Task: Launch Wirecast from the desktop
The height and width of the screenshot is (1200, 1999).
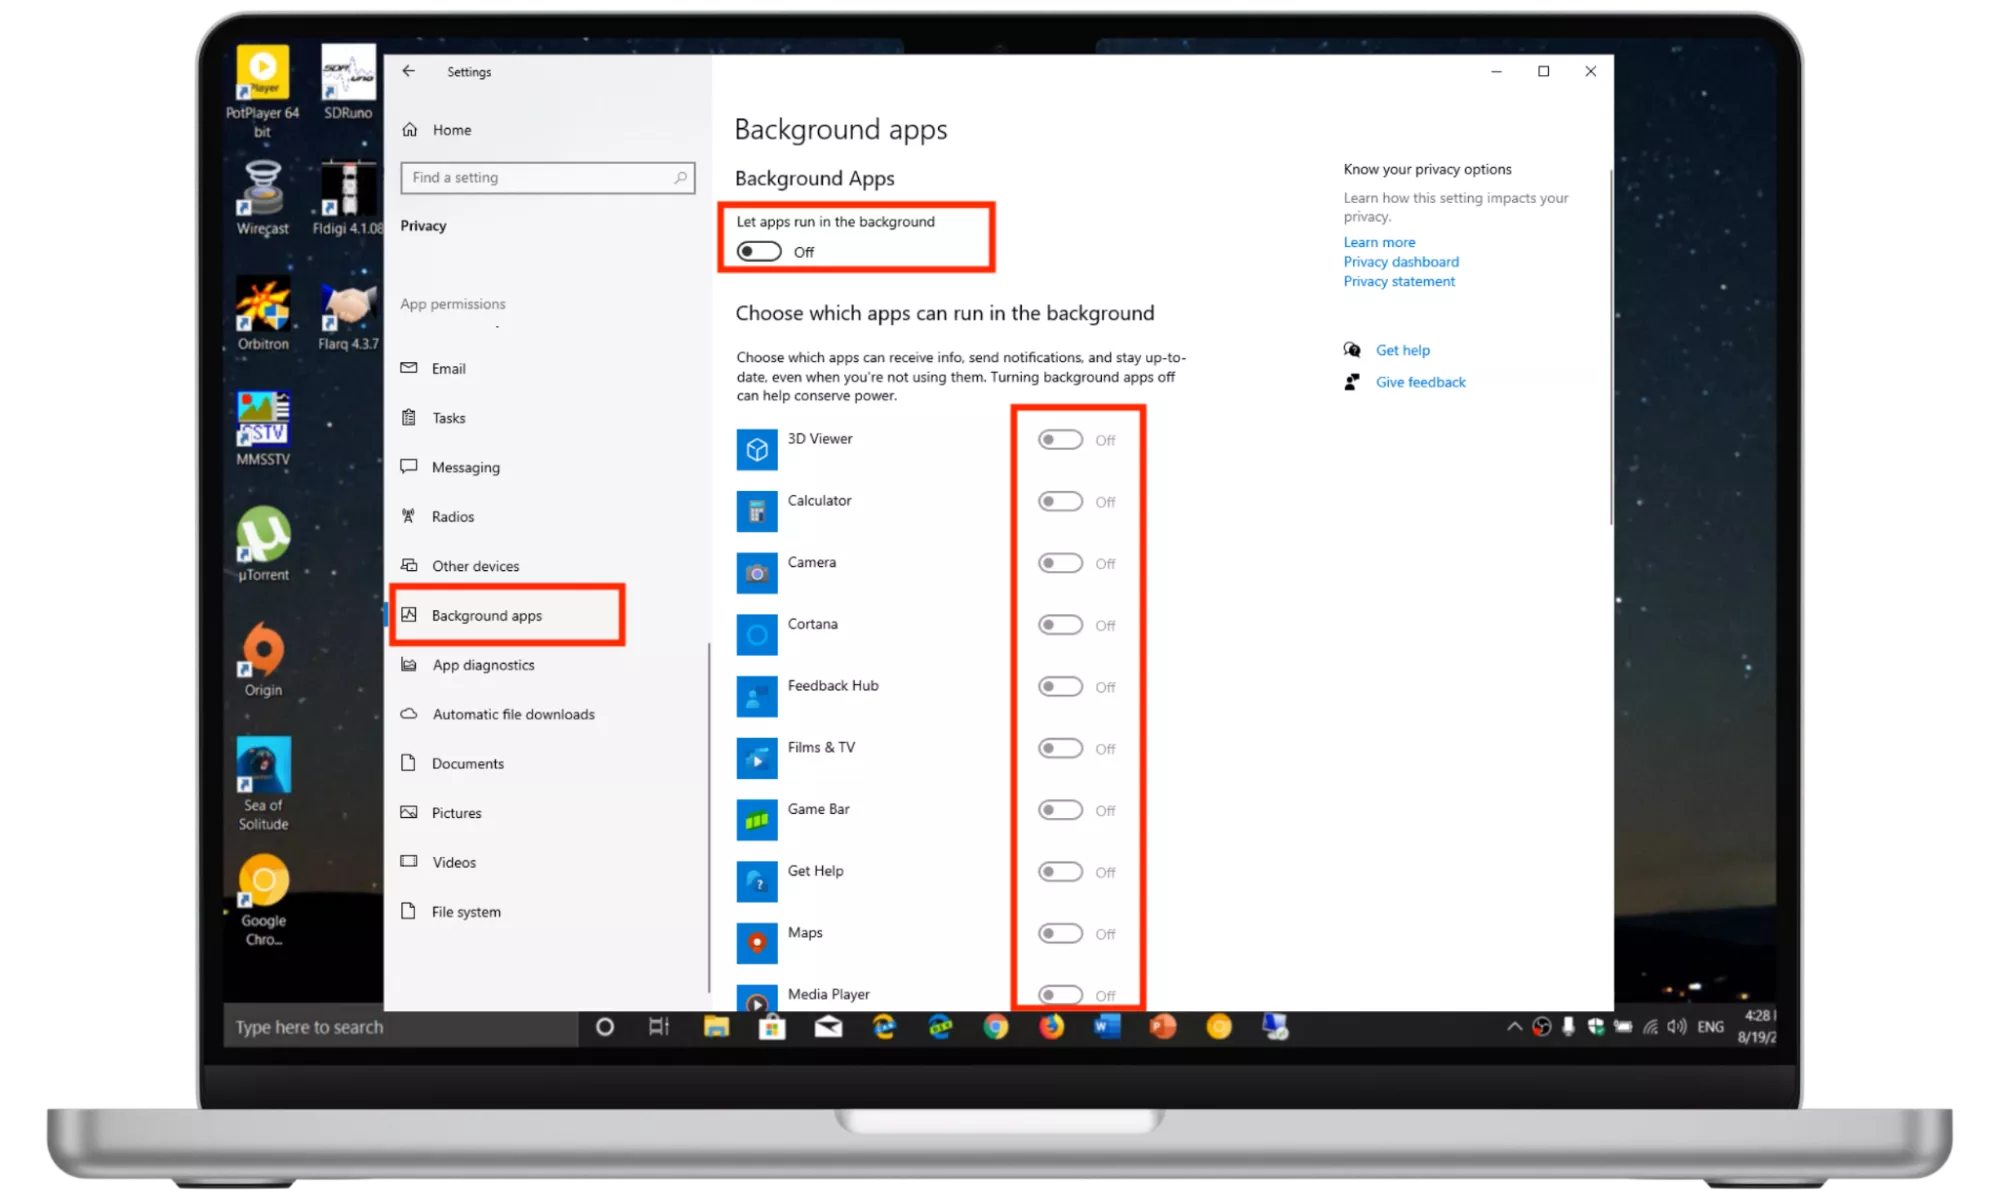Action: coord(262,197)
